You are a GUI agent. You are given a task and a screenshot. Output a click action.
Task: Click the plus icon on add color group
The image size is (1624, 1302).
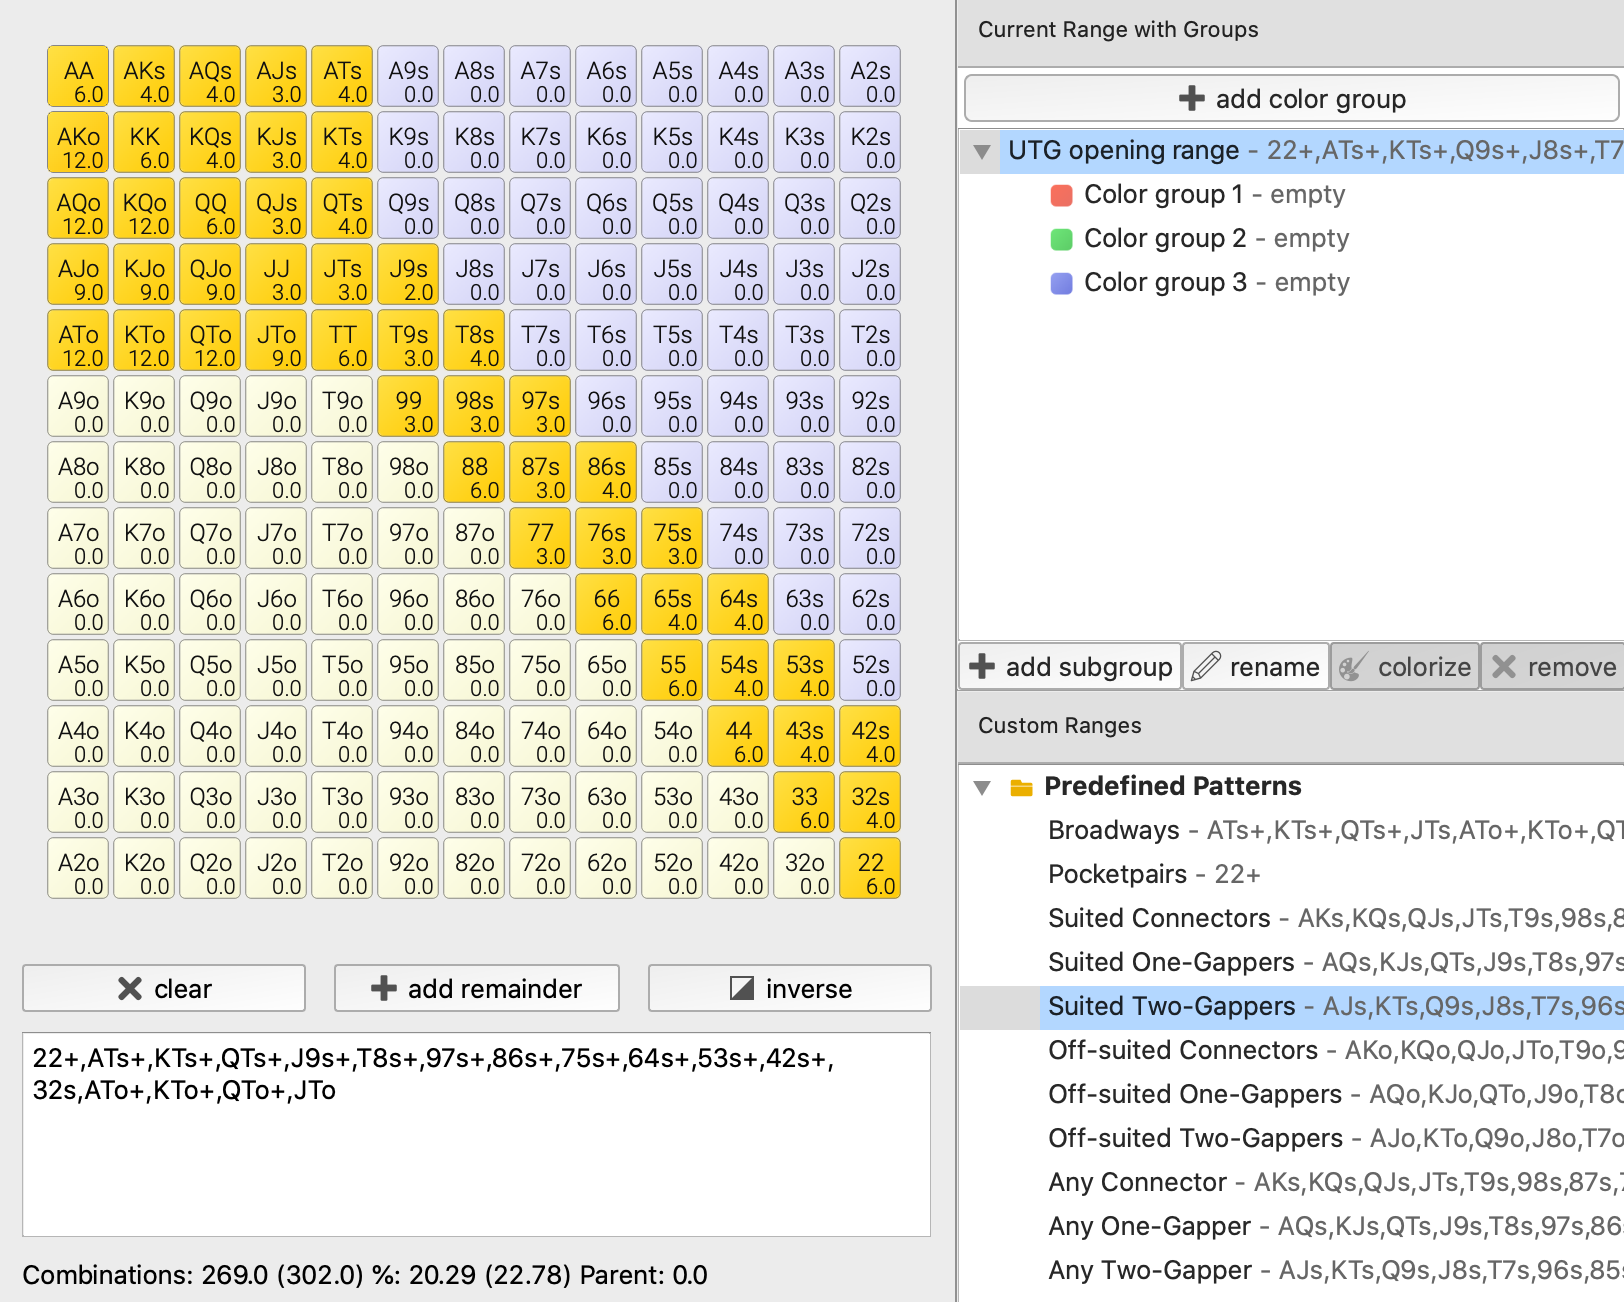(1191, 98)
